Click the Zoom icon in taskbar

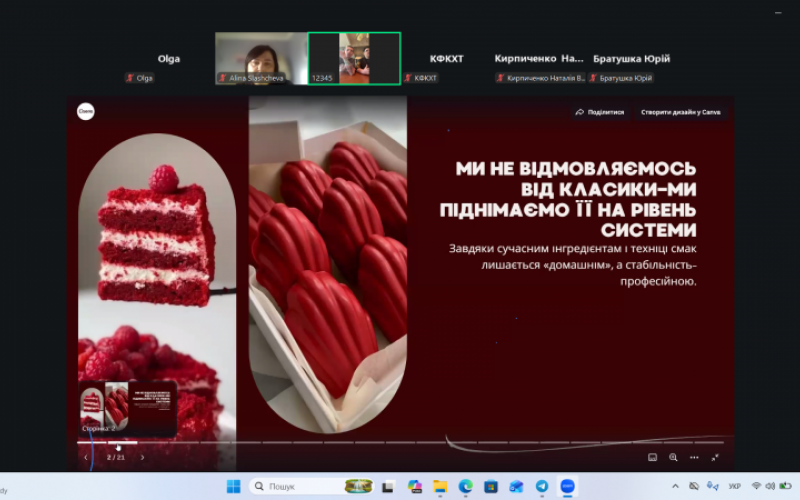pos(568,486)
